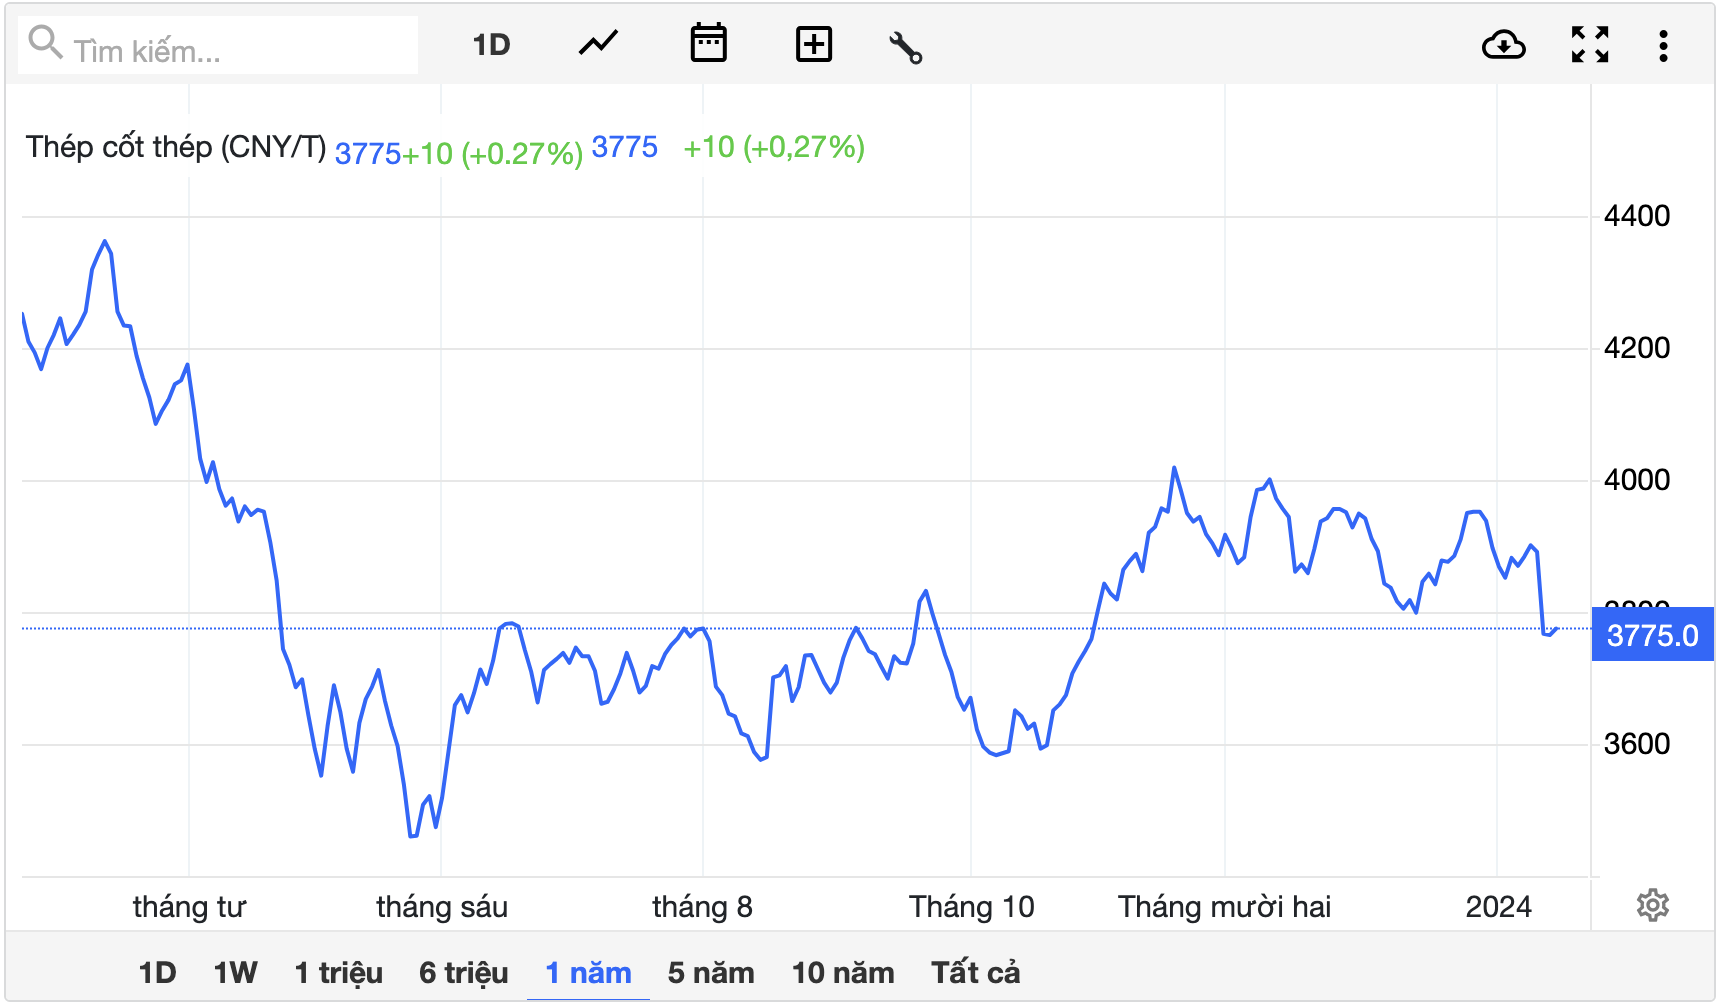Open the three-dot more options menu

1663,45
